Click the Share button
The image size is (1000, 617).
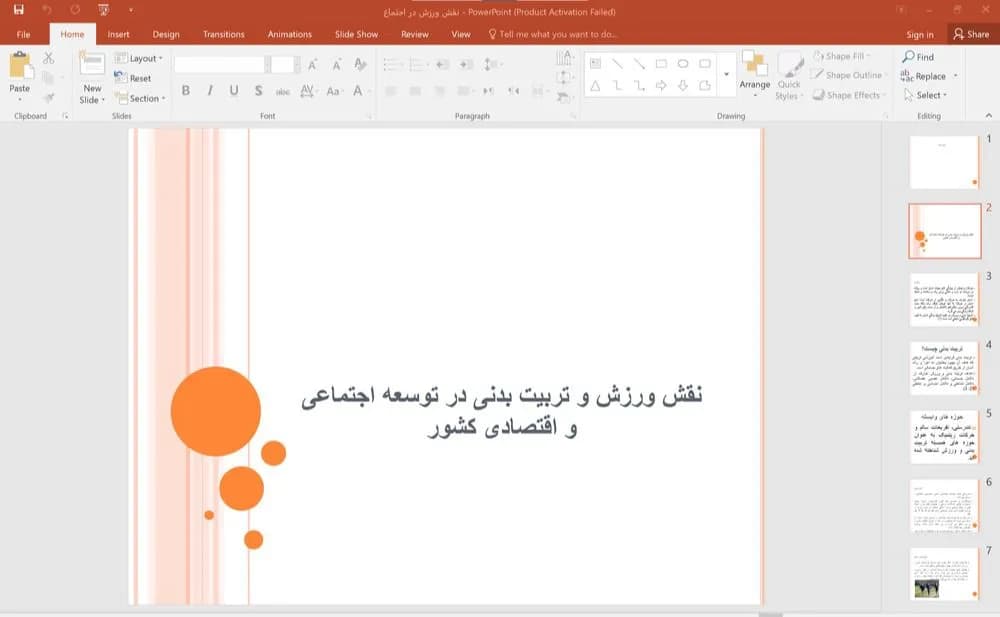(x=971, y=34)
